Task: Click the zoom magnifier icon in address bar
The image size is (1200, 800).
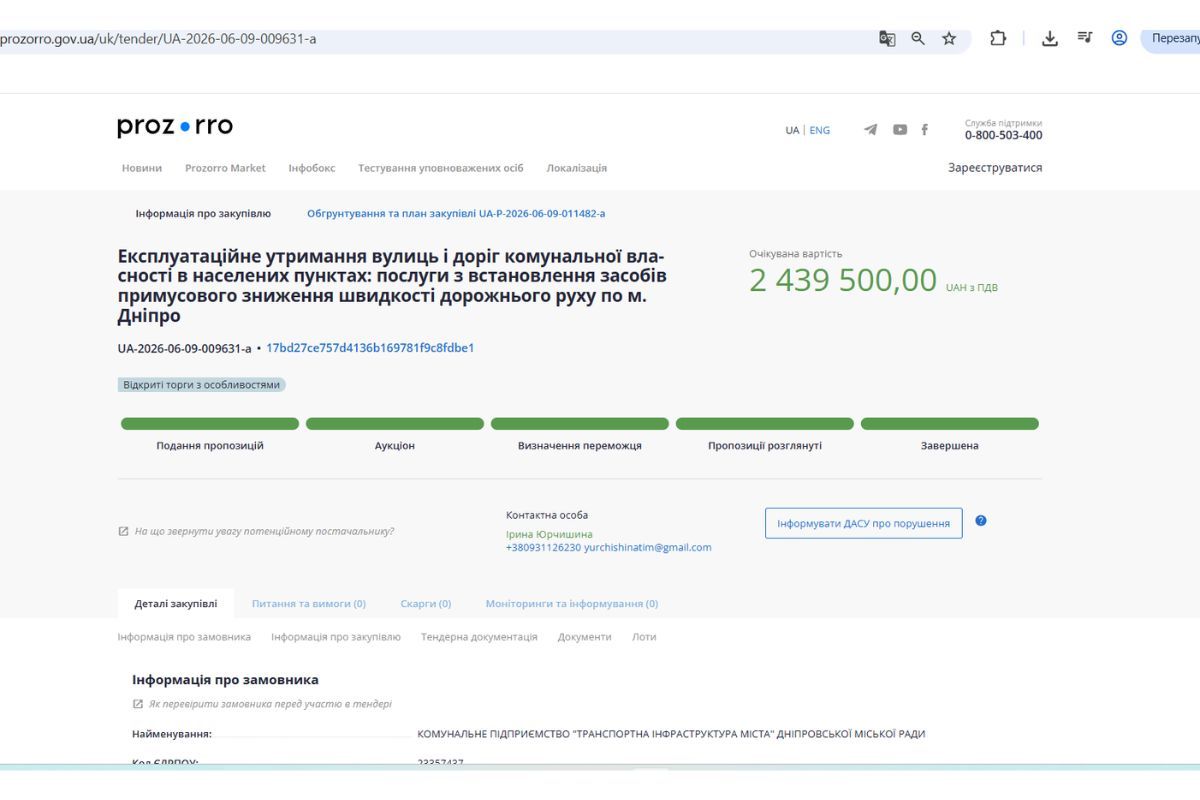Action: click(918, 39)
